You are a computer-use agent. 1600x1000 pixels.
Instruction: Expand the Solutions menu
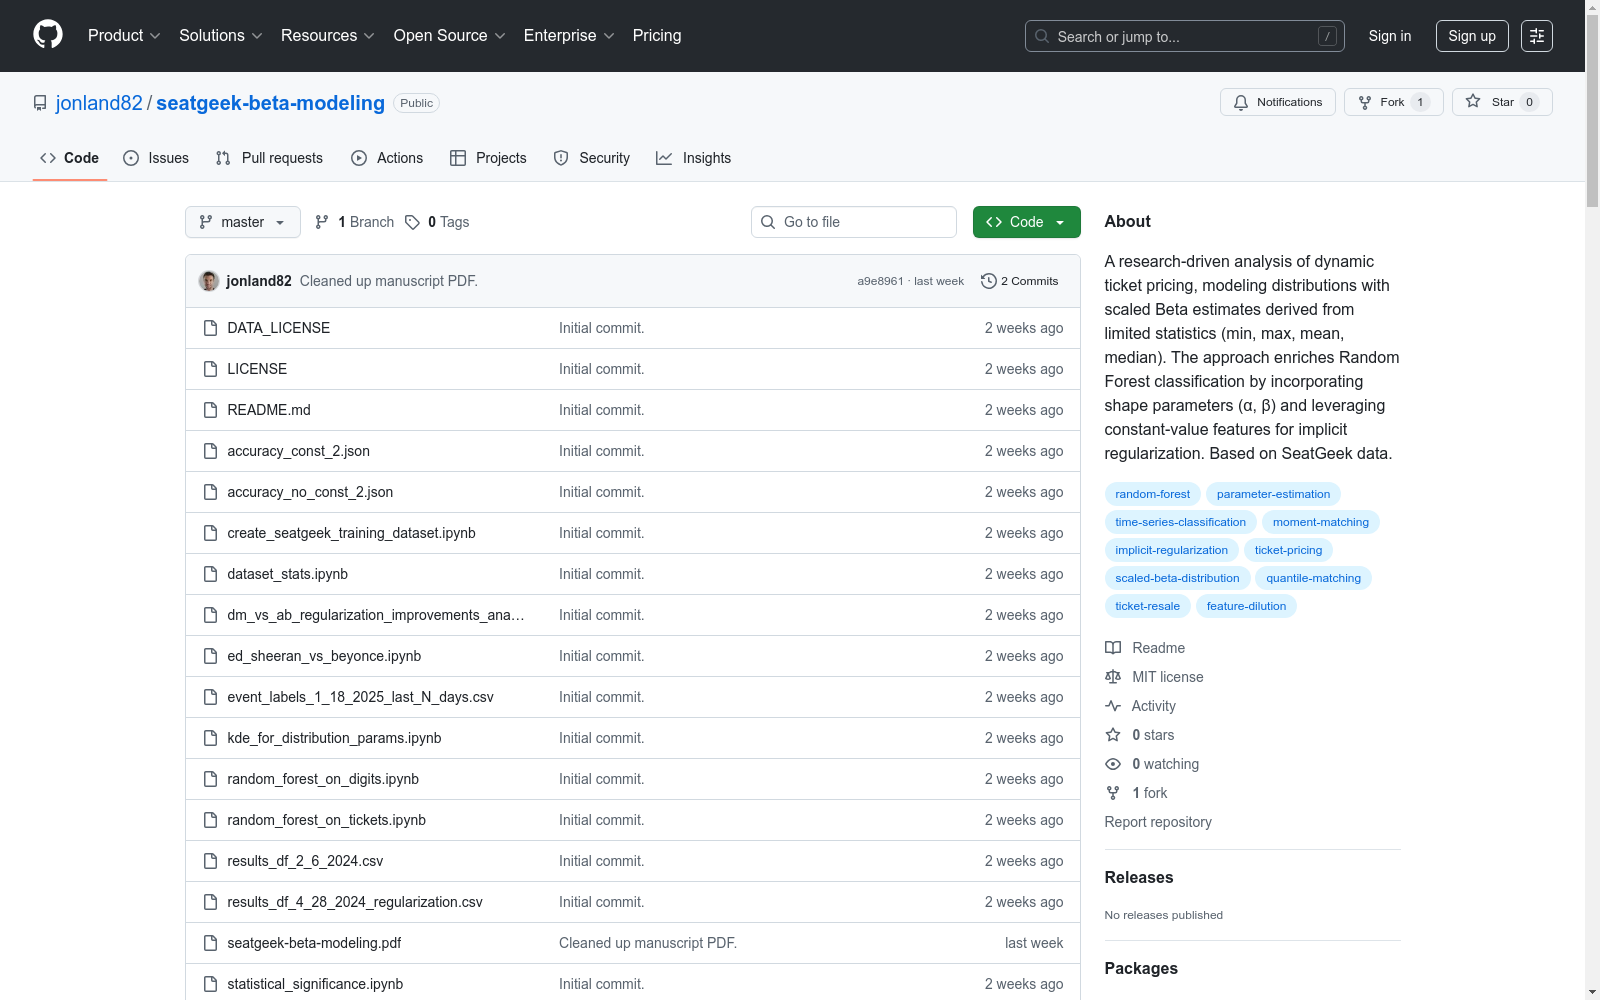(221, 36)
